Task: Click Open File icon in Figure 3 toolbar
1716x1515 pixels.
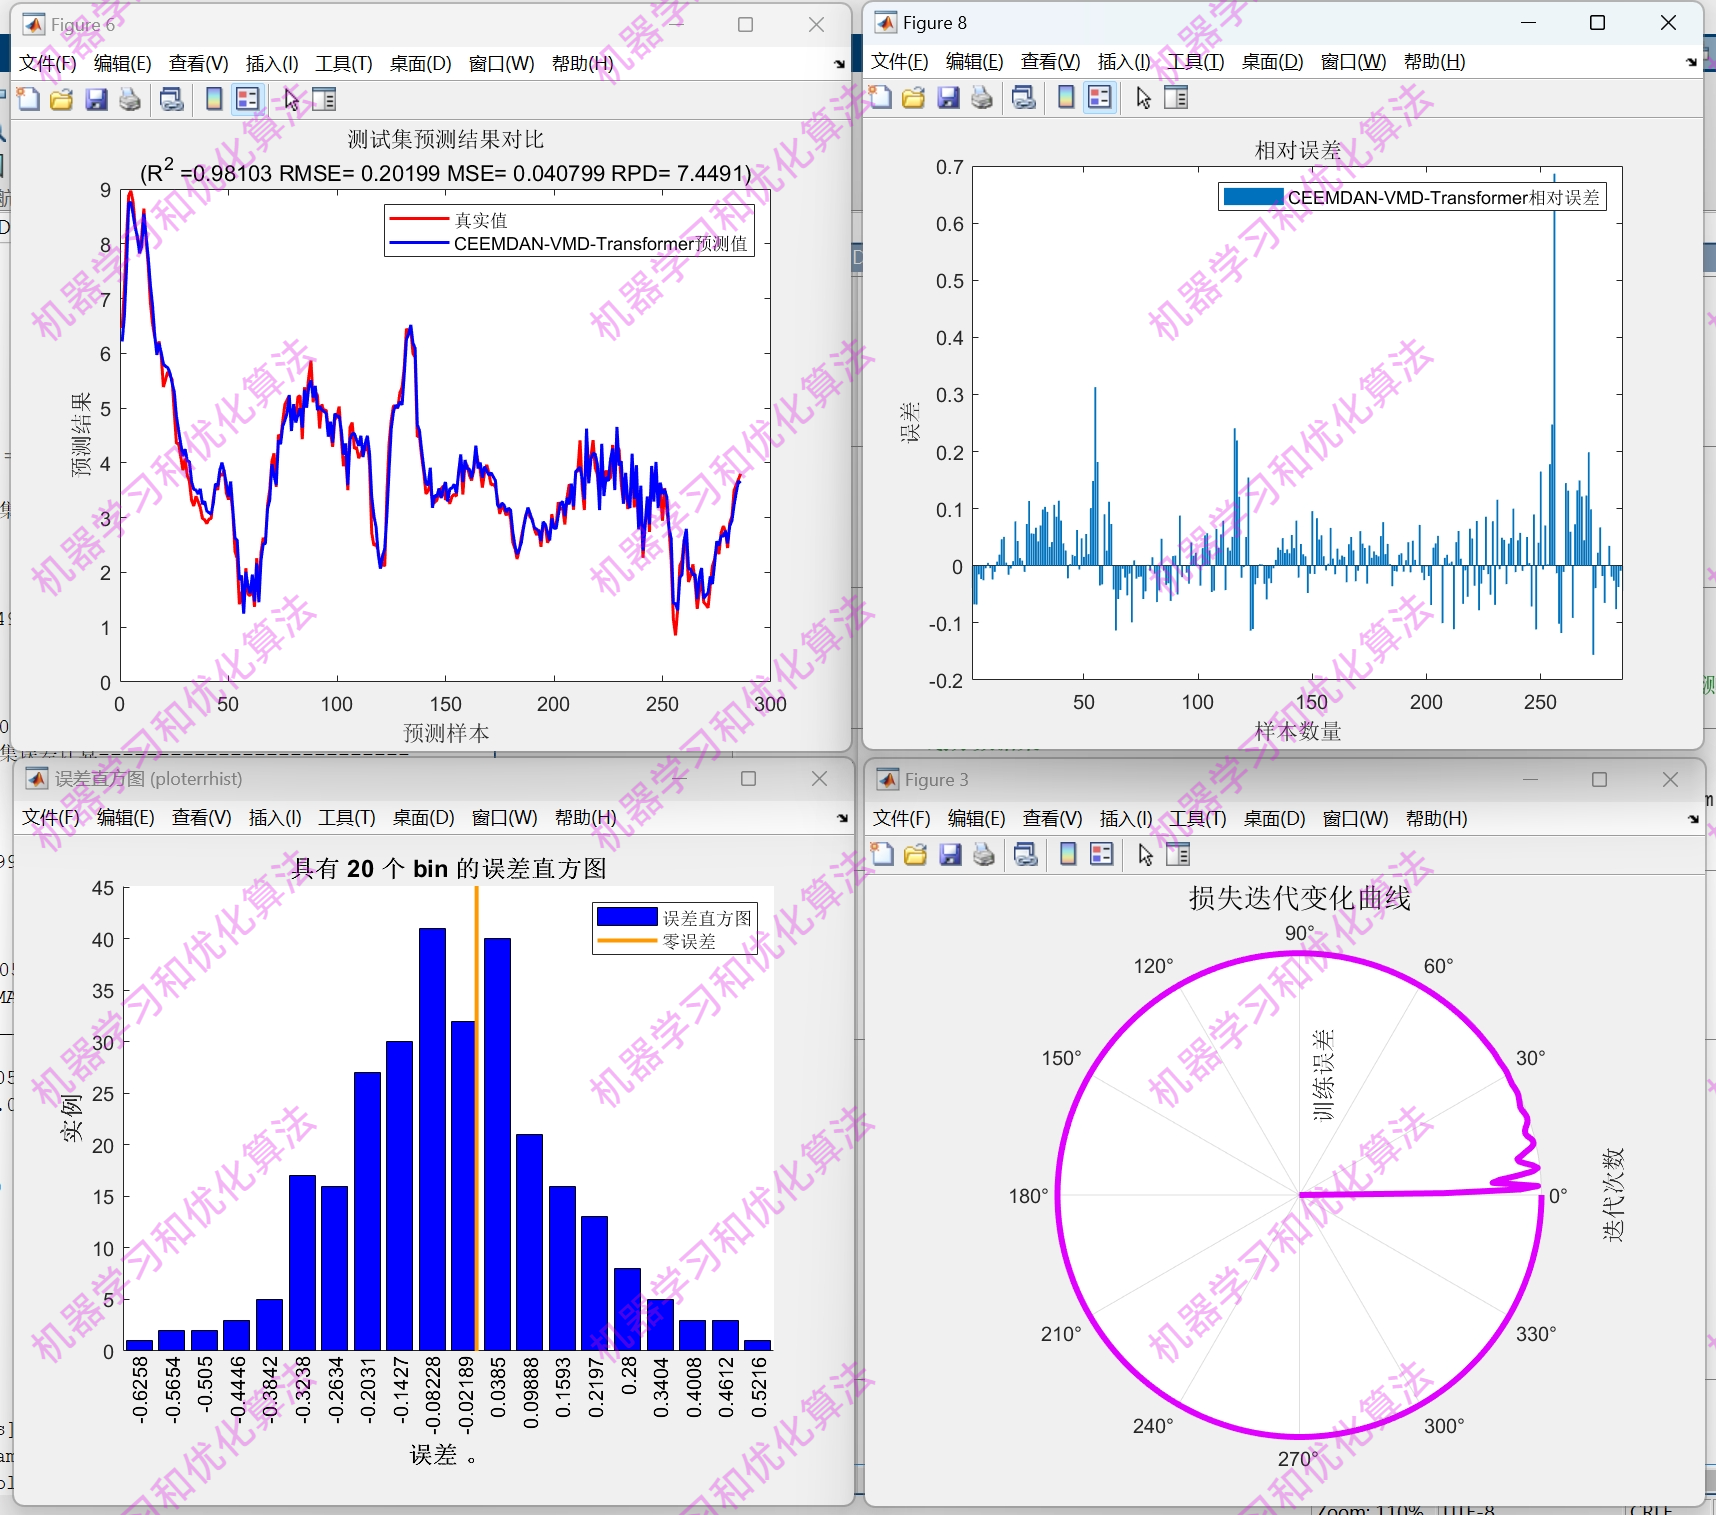Action: [916, 854]
